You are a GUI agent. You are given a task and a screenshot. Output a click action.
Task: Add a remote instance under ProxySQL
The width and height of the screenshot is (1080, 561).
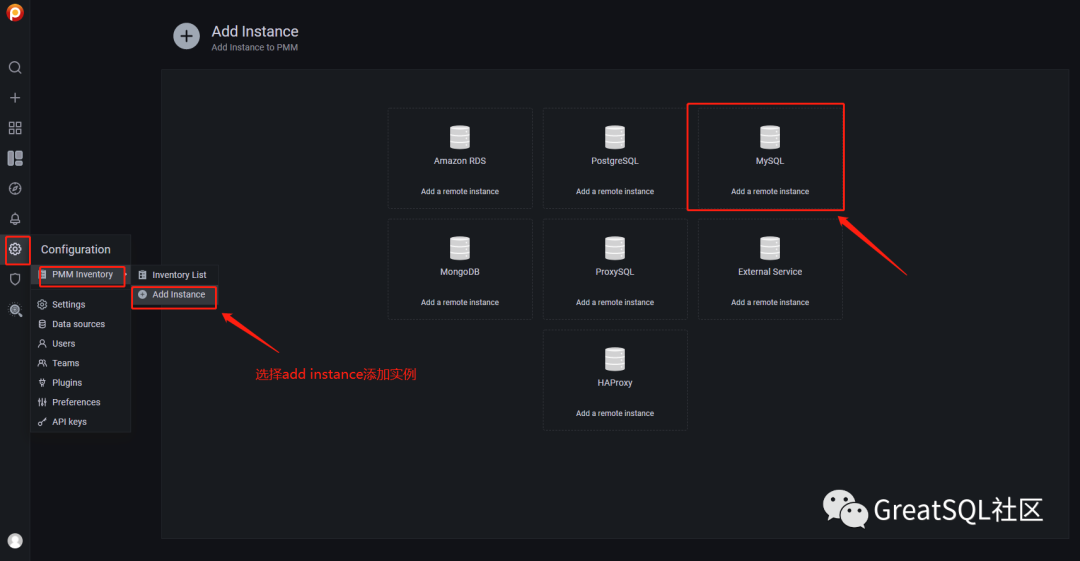pos(614,303)
